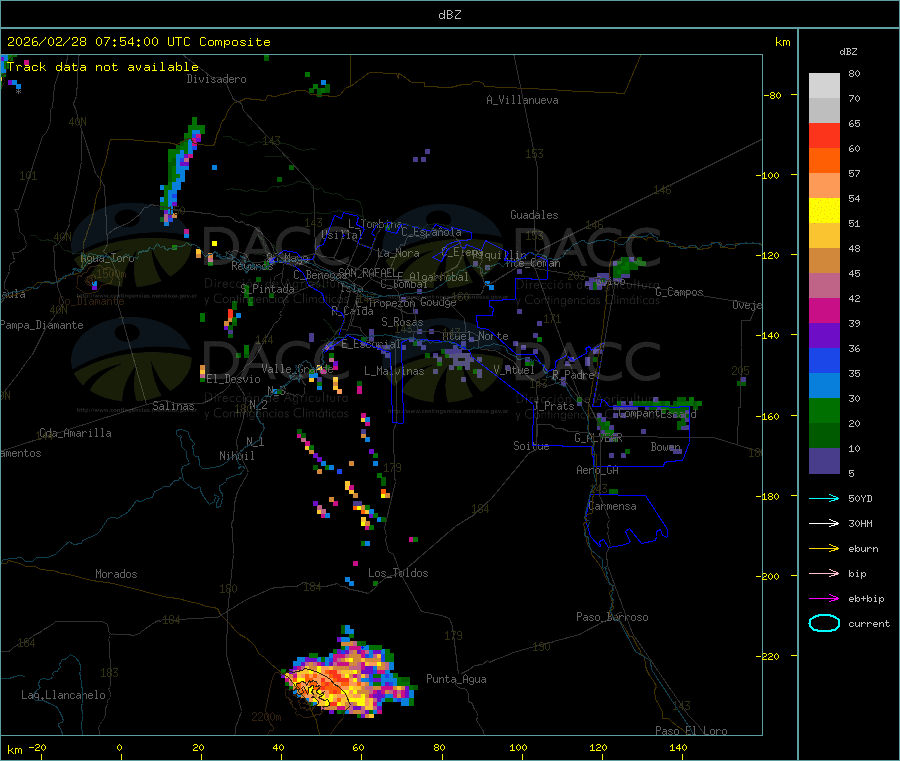The width and height of the screenshot is (900, 761).
Task: Click the cyan 'current' ellipse legend icon
Action: [824, 623]
